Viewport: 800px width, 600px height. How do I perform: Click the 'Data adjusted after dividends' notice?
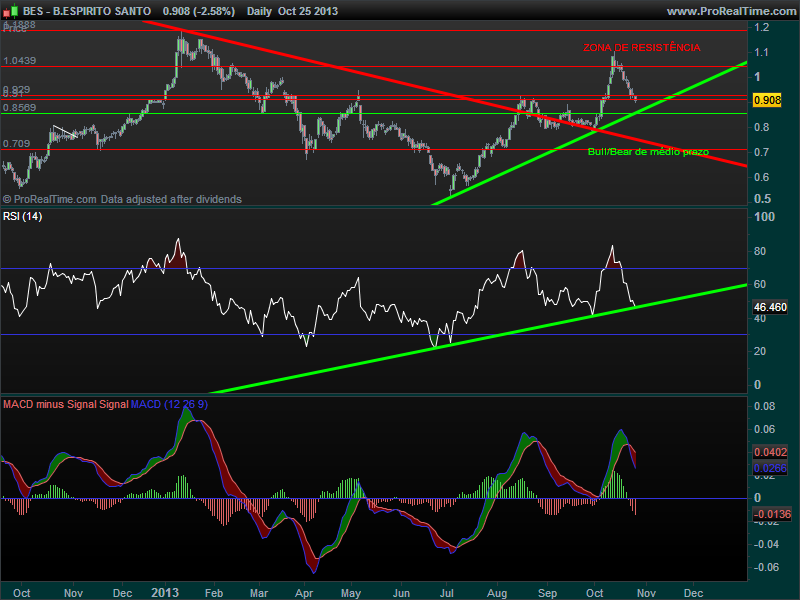pos(171,199)
